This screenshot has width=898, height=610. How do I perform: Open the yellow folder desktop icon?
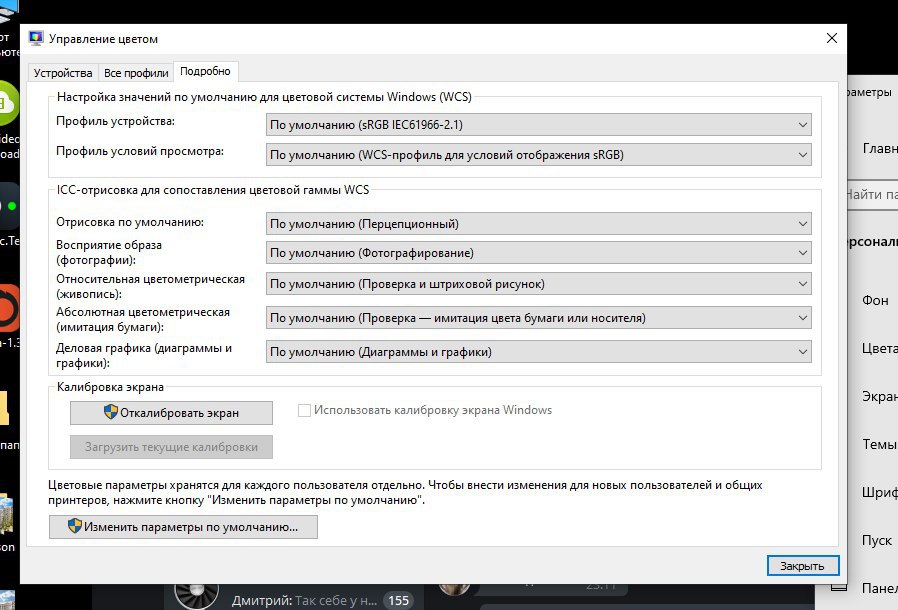[x=5, y=408]
